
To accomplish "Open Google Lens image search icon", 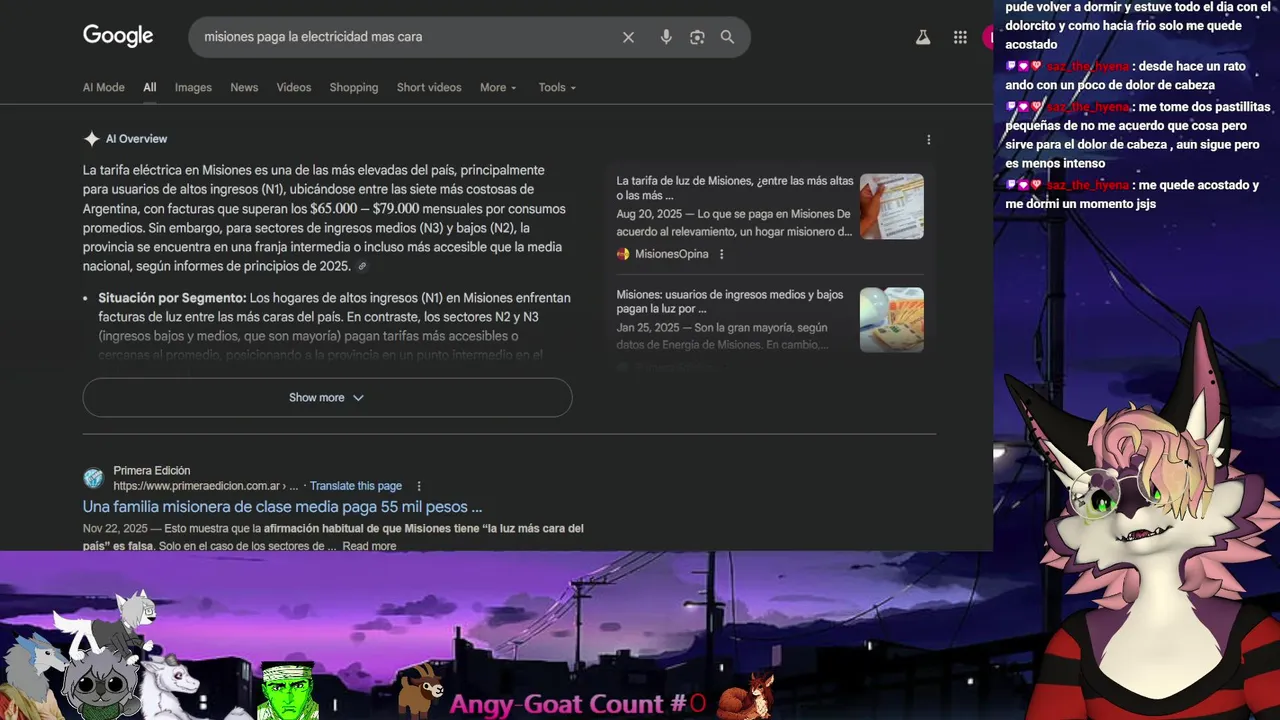I will point(697,37).
